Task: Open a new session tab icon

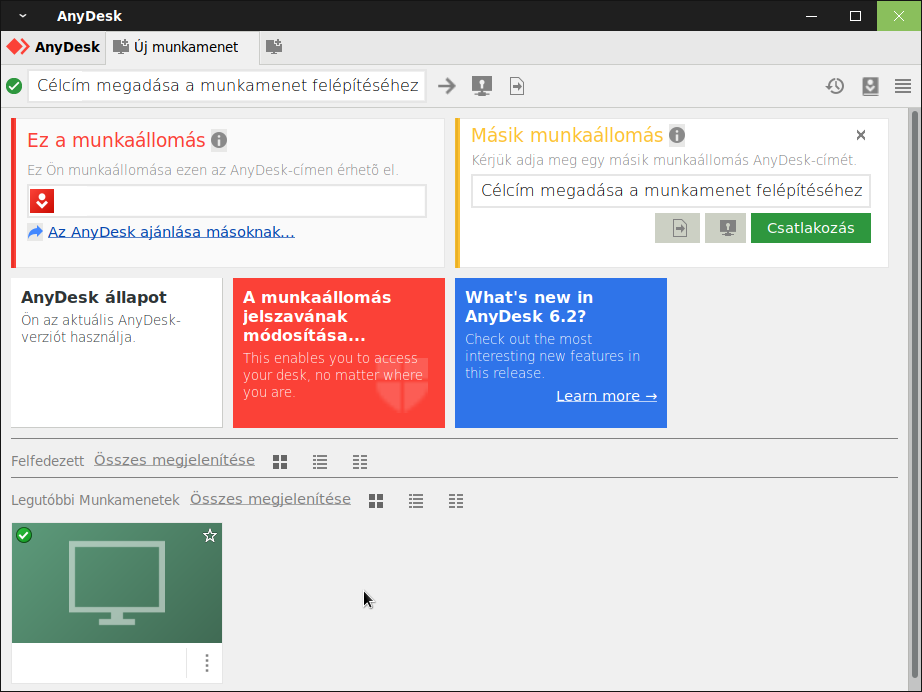Action: tap(273, 47)
